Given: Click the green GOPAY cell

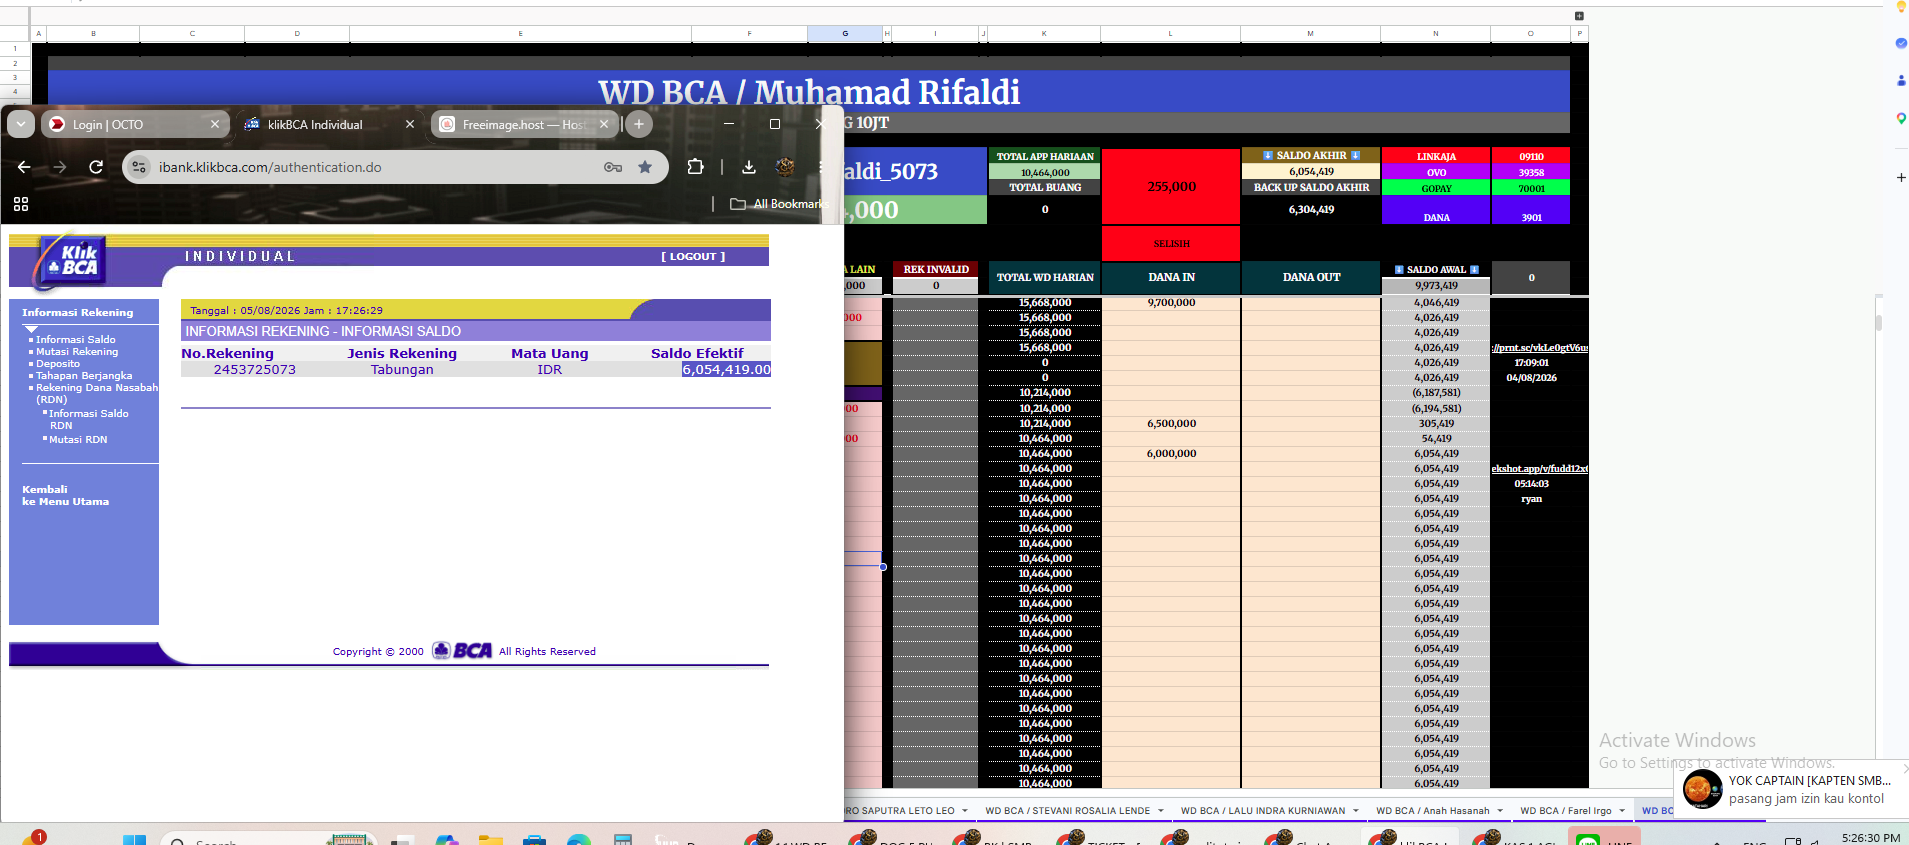Looking at the screenshot, I should [1436, 188].
